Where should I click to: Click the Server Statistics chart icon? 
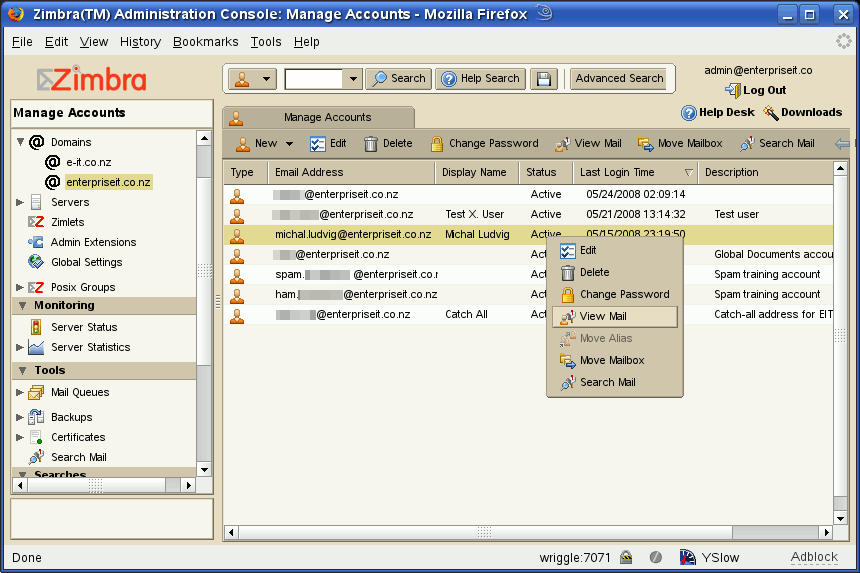(36, 348)
